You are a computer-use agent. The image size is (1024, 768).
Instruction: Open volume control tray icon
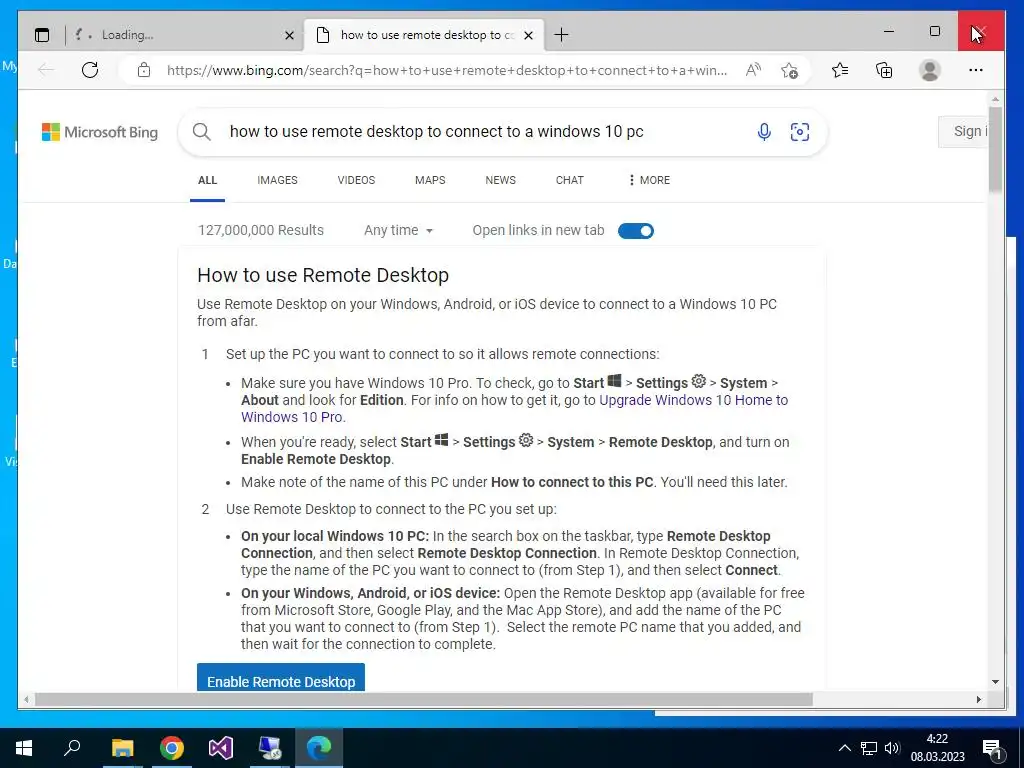tap(891, 748)
